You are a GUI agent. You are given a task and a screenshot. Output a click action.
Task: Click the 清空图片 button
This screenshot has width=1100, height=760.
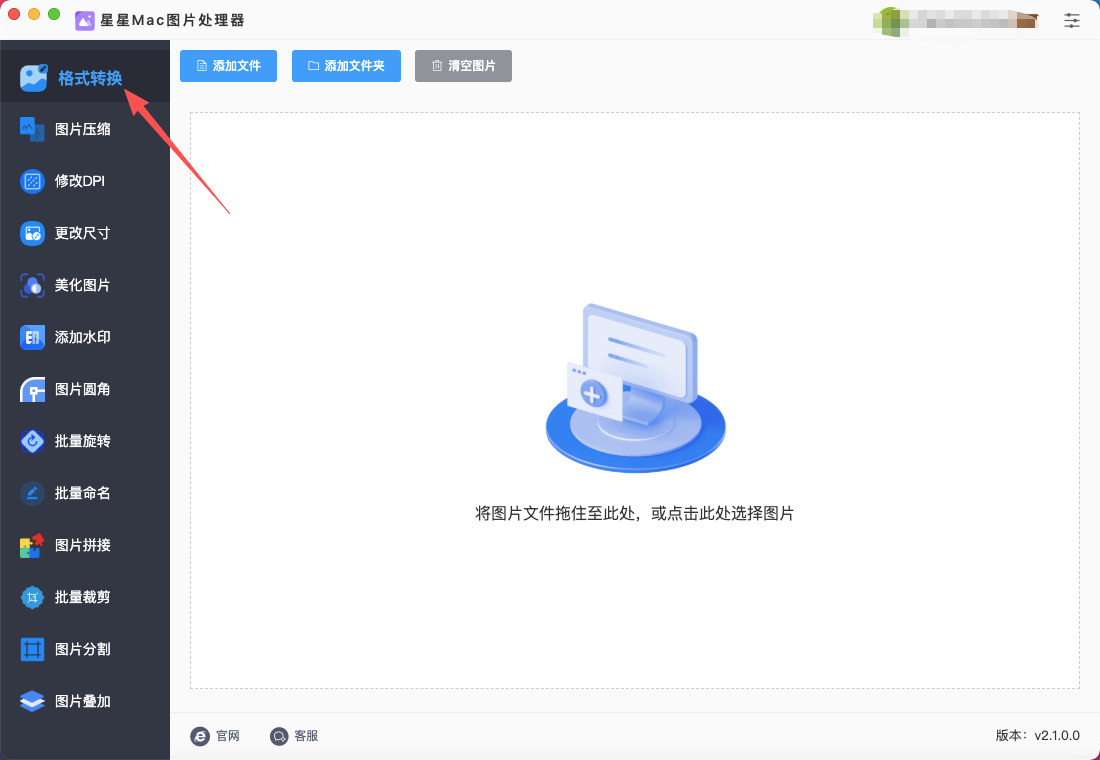tap(463, 66)
